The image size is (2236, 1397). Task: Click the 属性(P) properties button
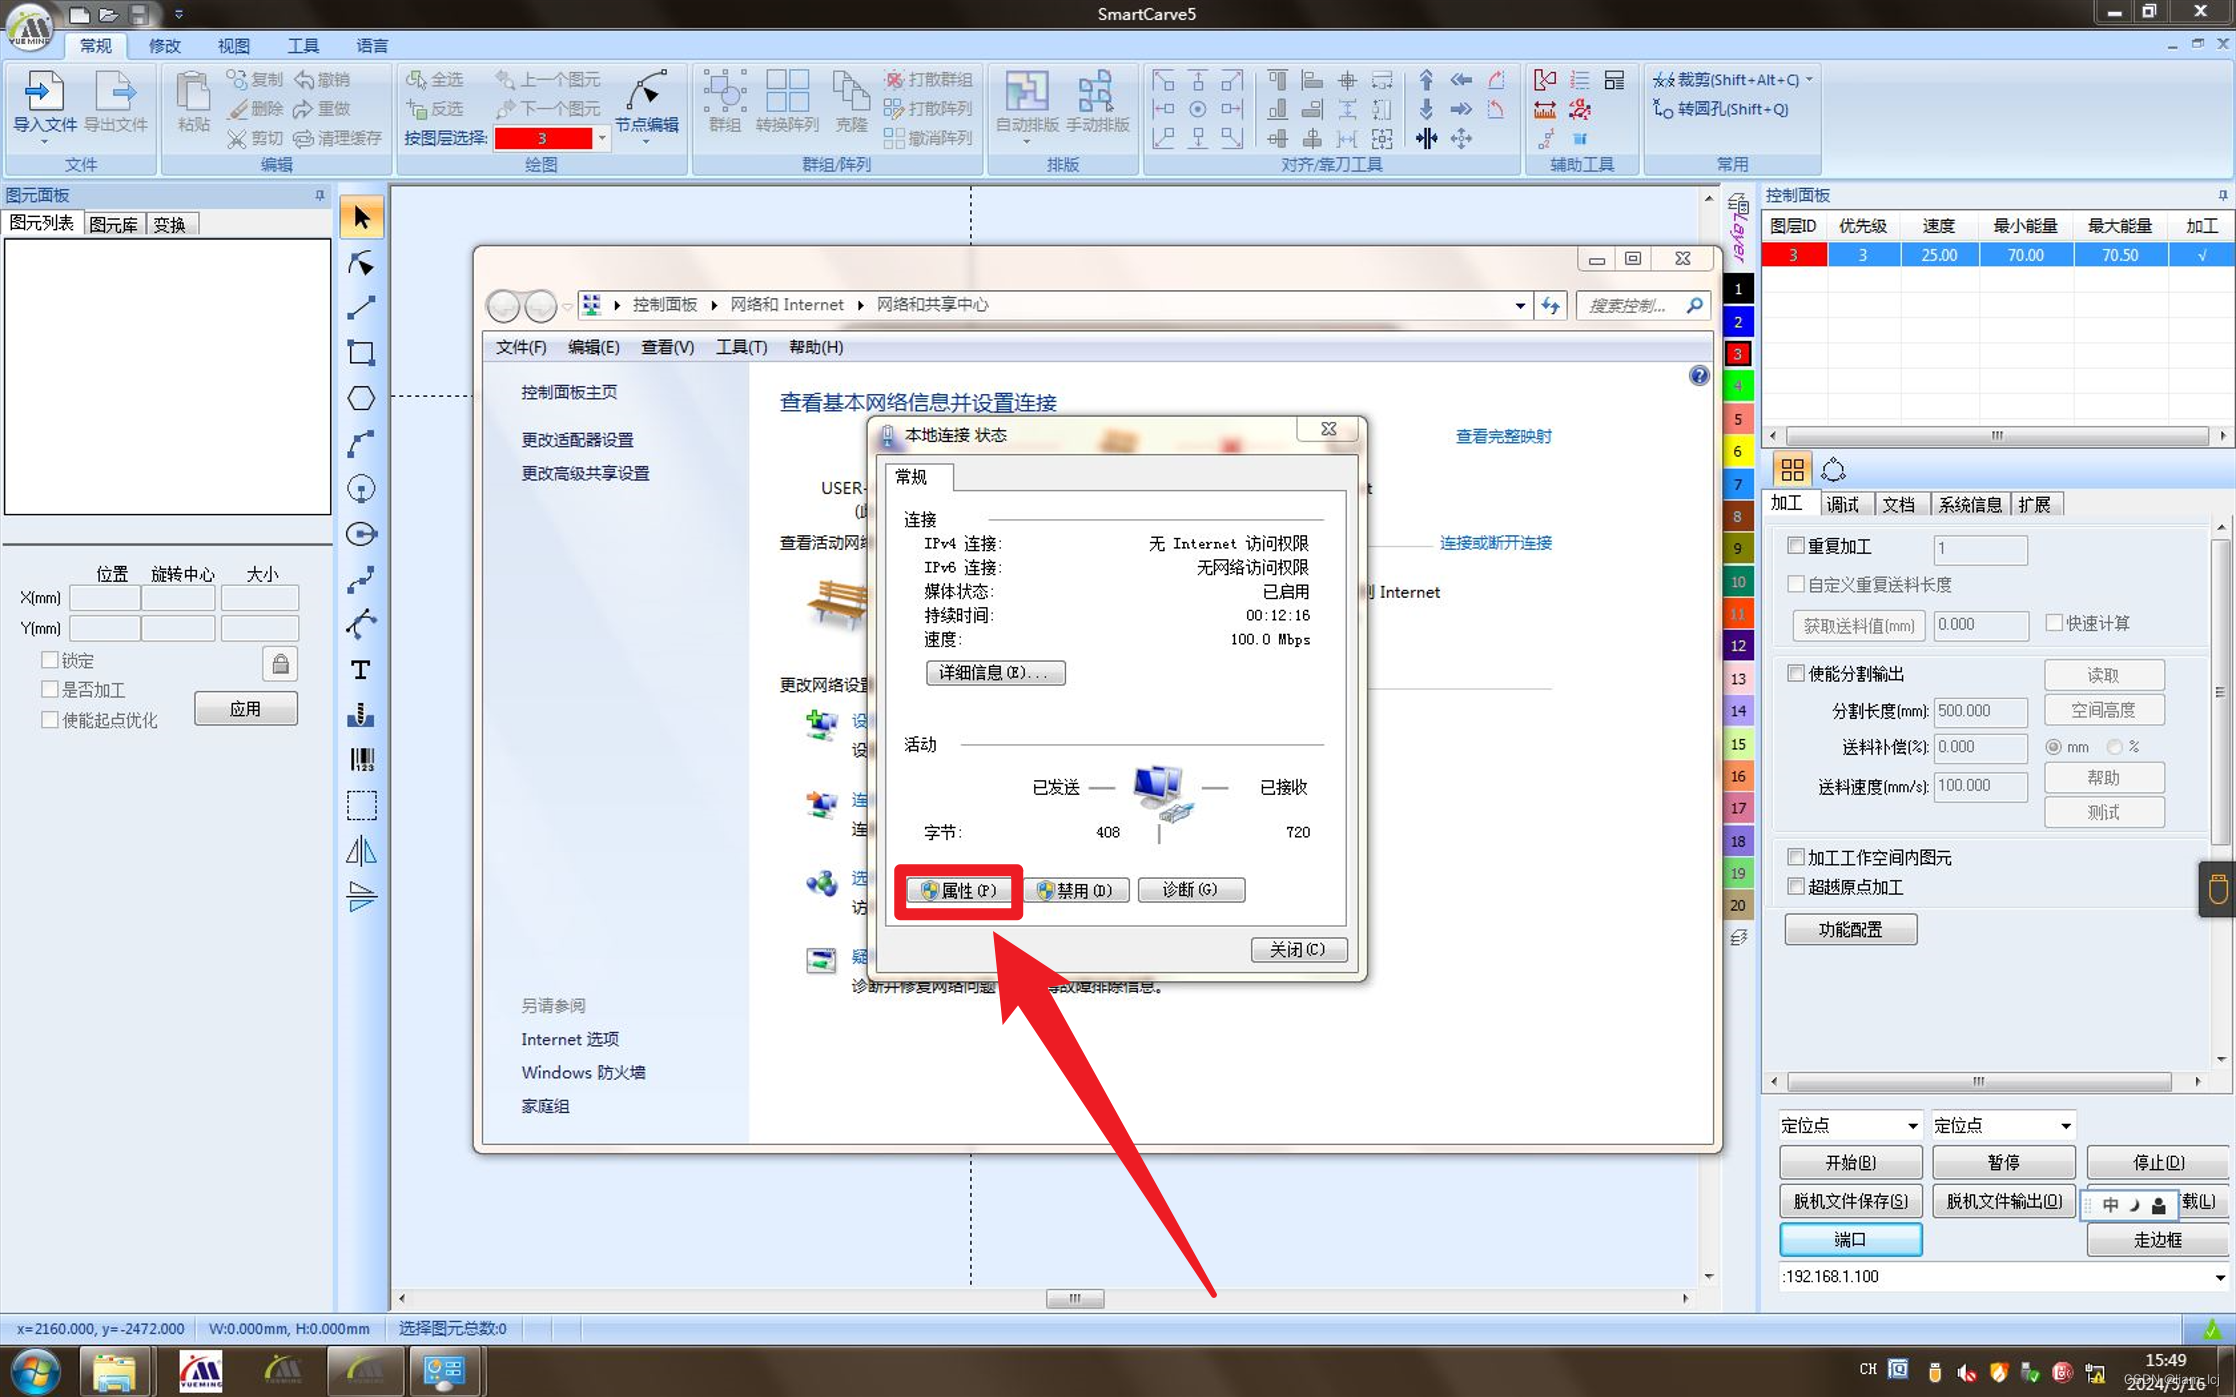click(x=958, y=890)
